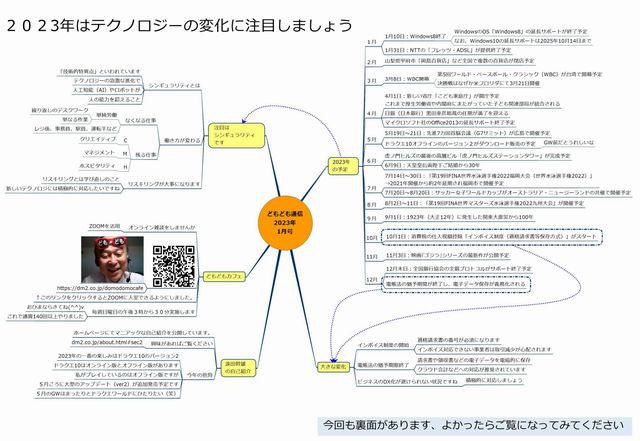640x441 pixels.
Task: Click the '繰り返しのデスクワーク' node
Action: [60, 110]
